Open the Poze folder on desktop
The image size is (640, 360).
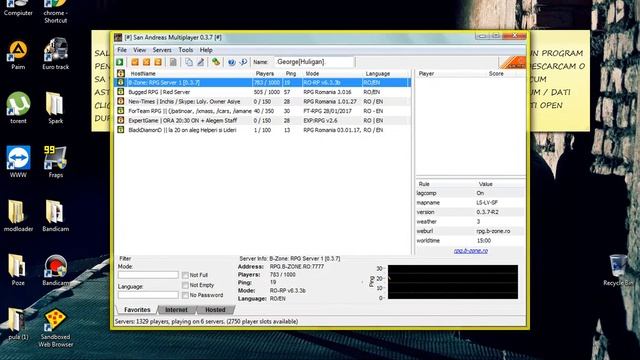tap(18, 270)
